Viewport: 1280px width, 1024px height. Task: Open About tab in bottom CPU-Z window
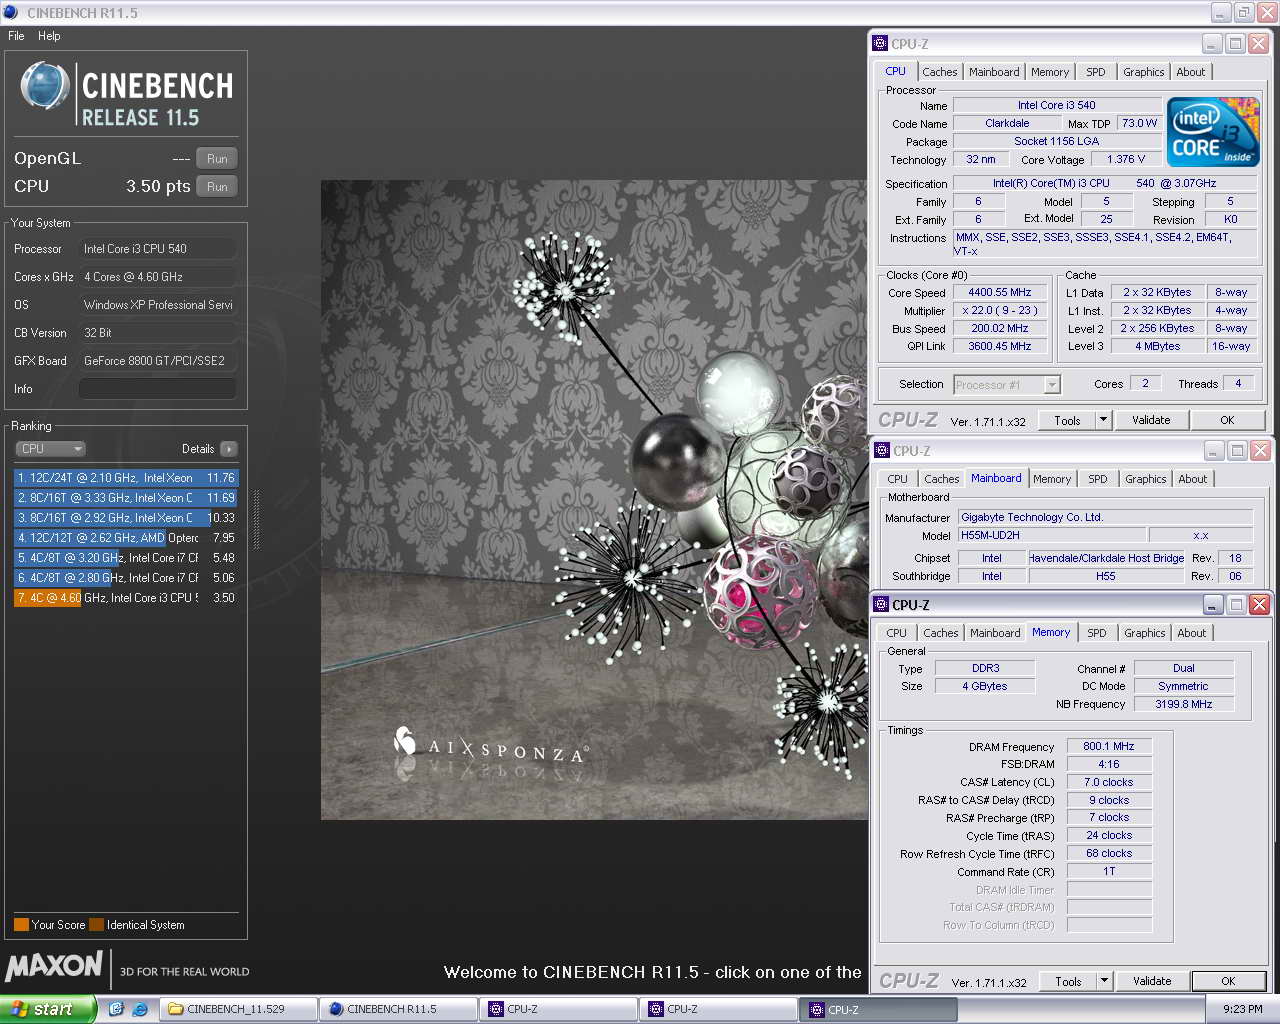tap(1191, 633)
